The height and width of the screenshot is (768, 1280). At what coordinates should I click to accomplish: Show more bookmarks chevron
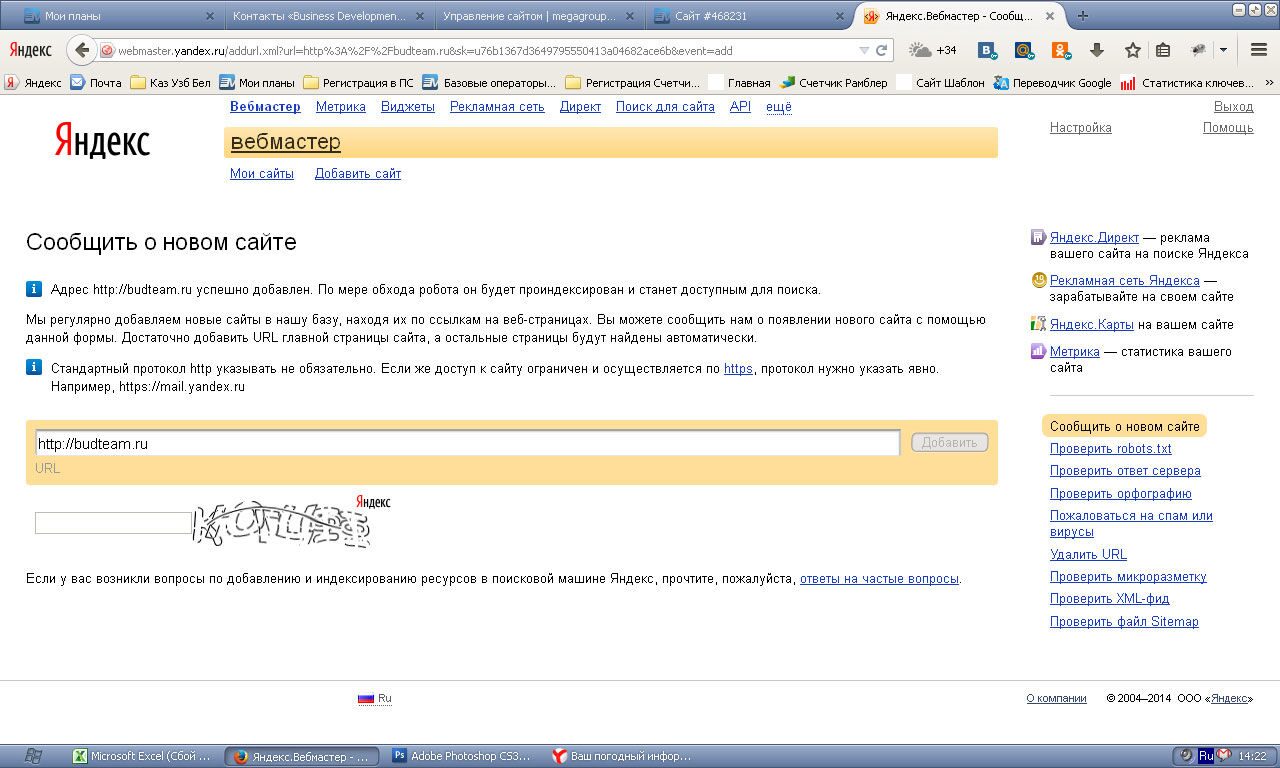tap(1269, 83)
